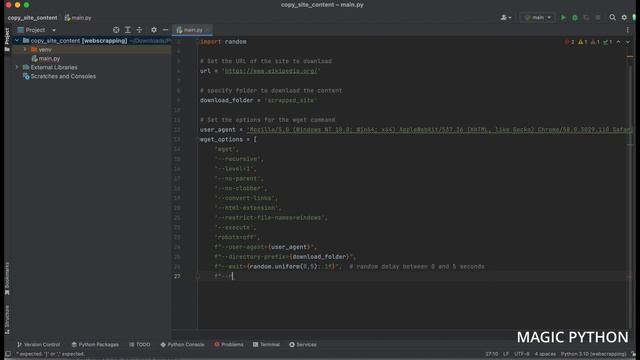Run the main configuration with the green play button
The width and height of the screenshot is (640, 360).
[563, 18]
